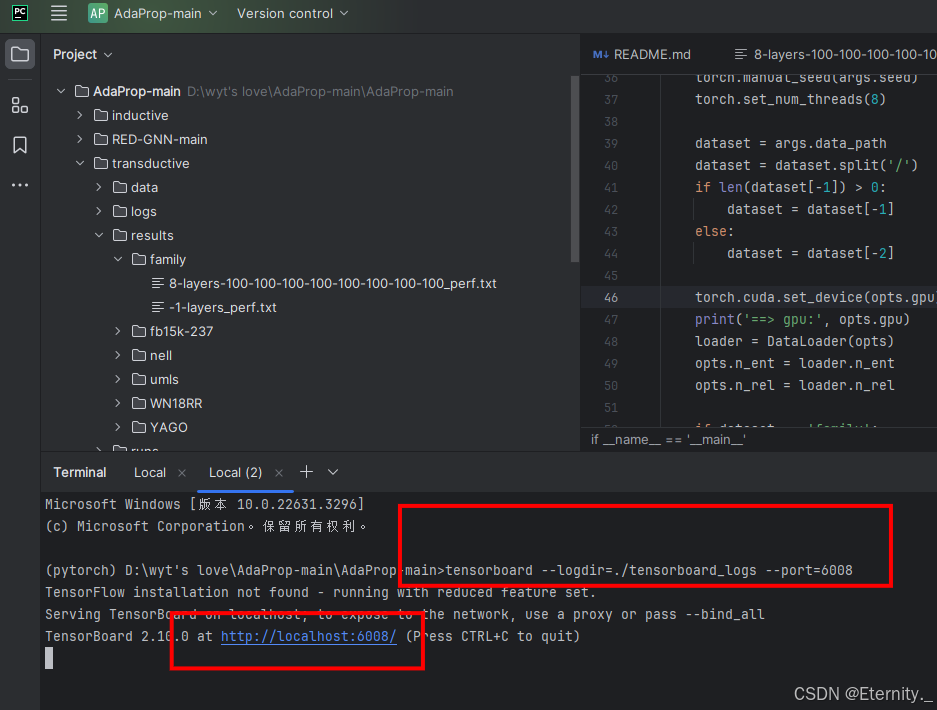Click the Terminal tool window title

79,473
